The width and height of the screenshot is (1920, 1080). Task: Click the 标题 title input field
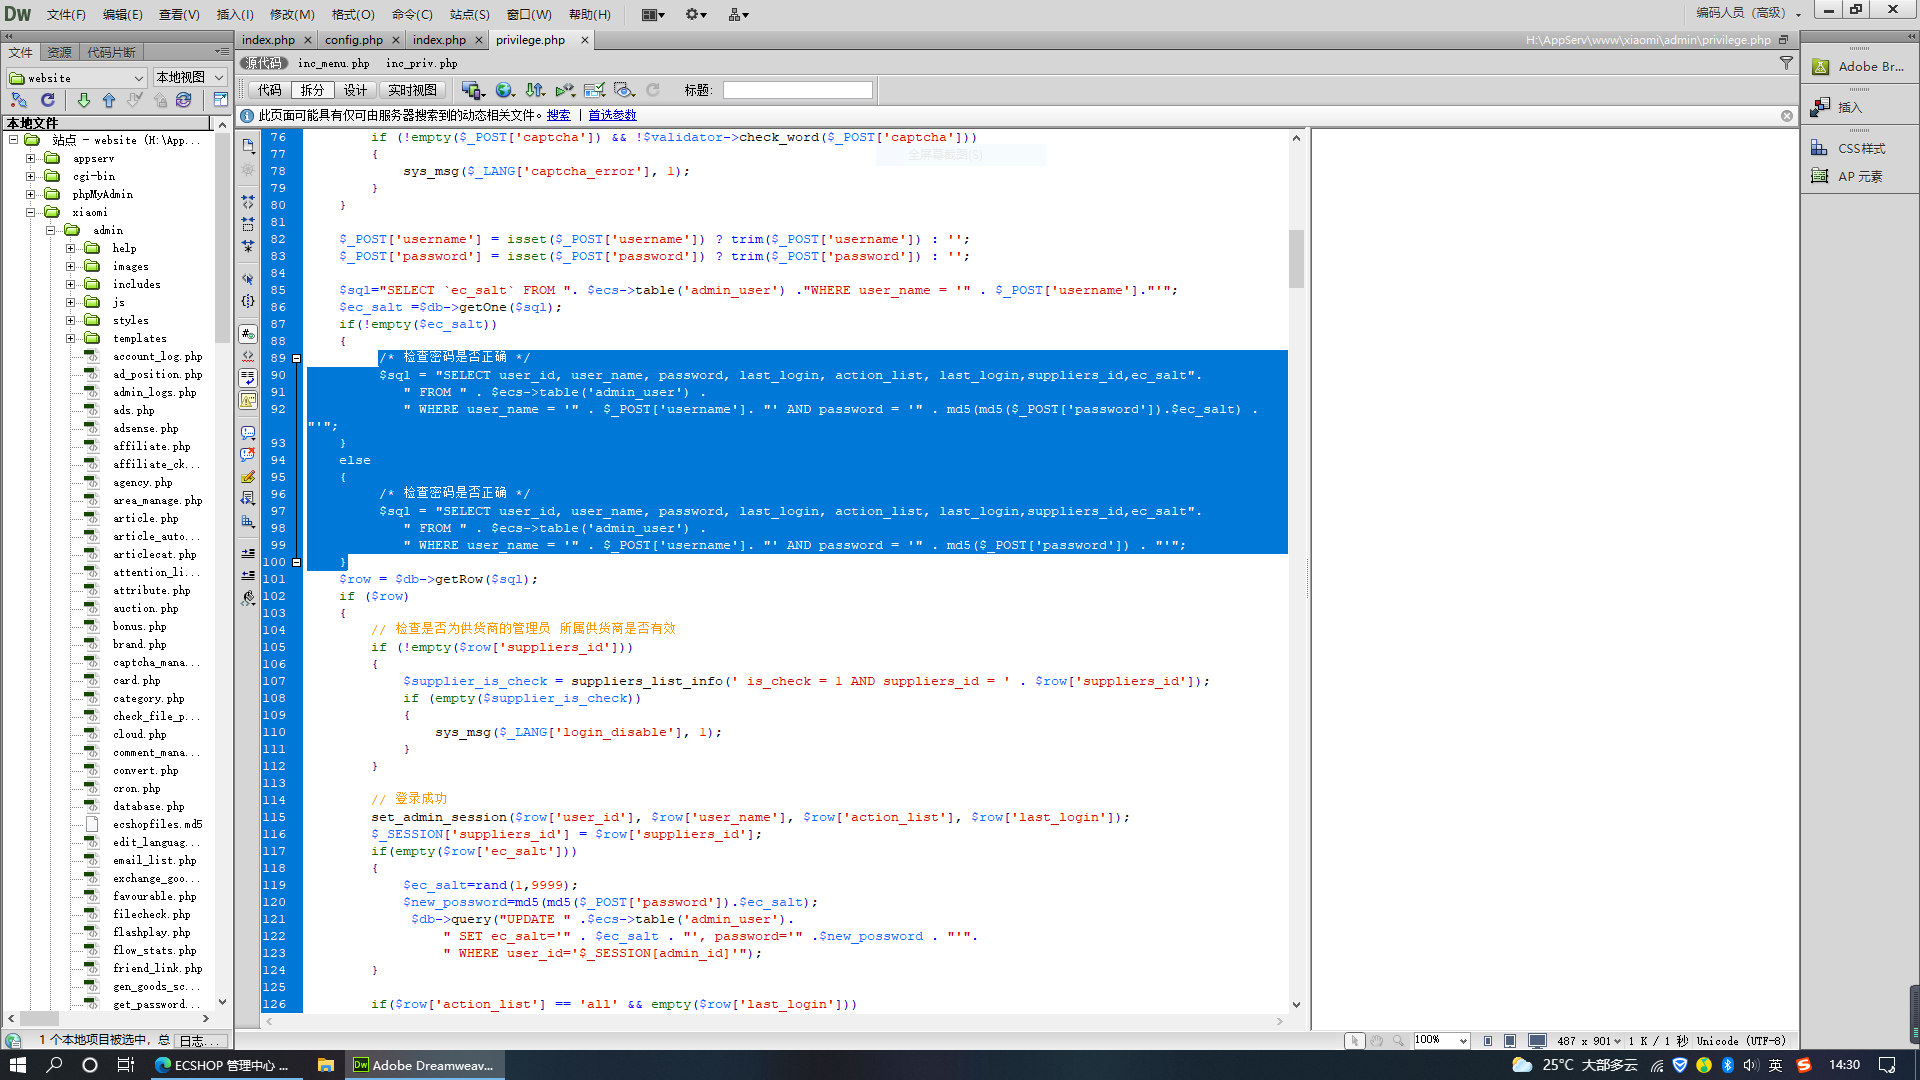[x=797, y=90]
